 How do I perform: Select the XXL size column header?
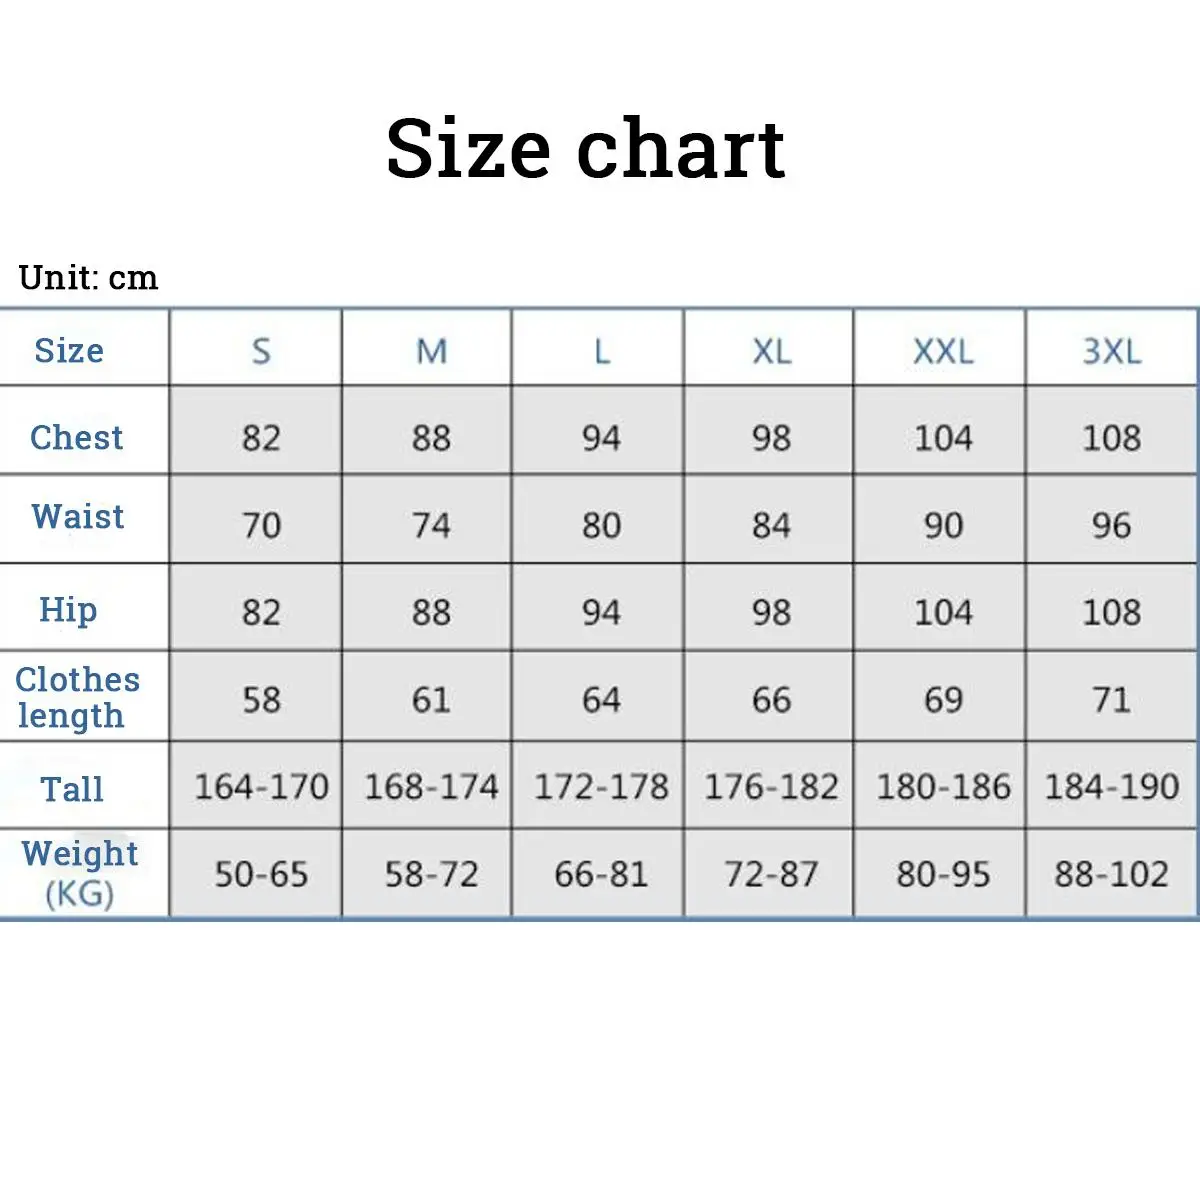point(942,351)
